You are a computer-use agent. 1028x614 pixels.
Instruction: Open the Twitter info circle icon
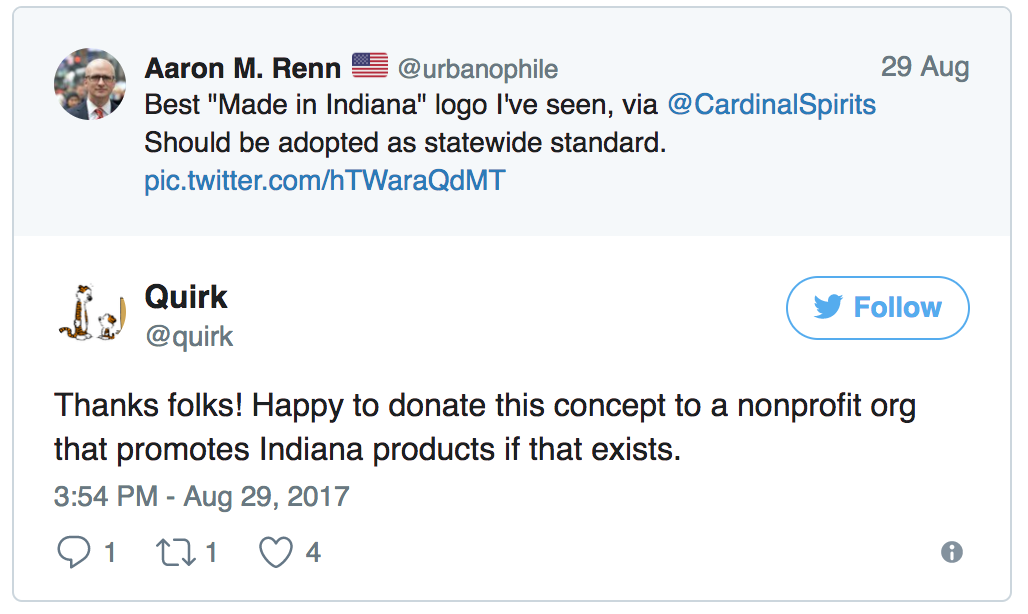coord(951,552)
